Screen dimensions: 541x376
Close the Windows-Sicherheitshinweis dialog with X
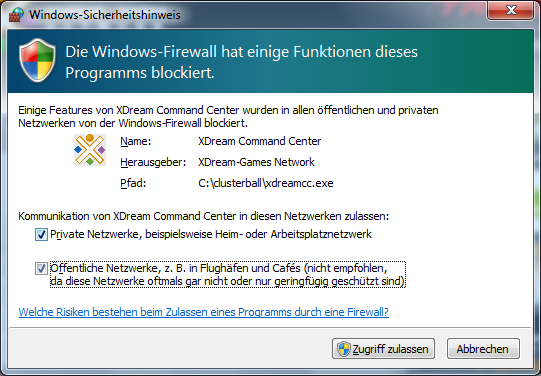click(x=511, y=10)
